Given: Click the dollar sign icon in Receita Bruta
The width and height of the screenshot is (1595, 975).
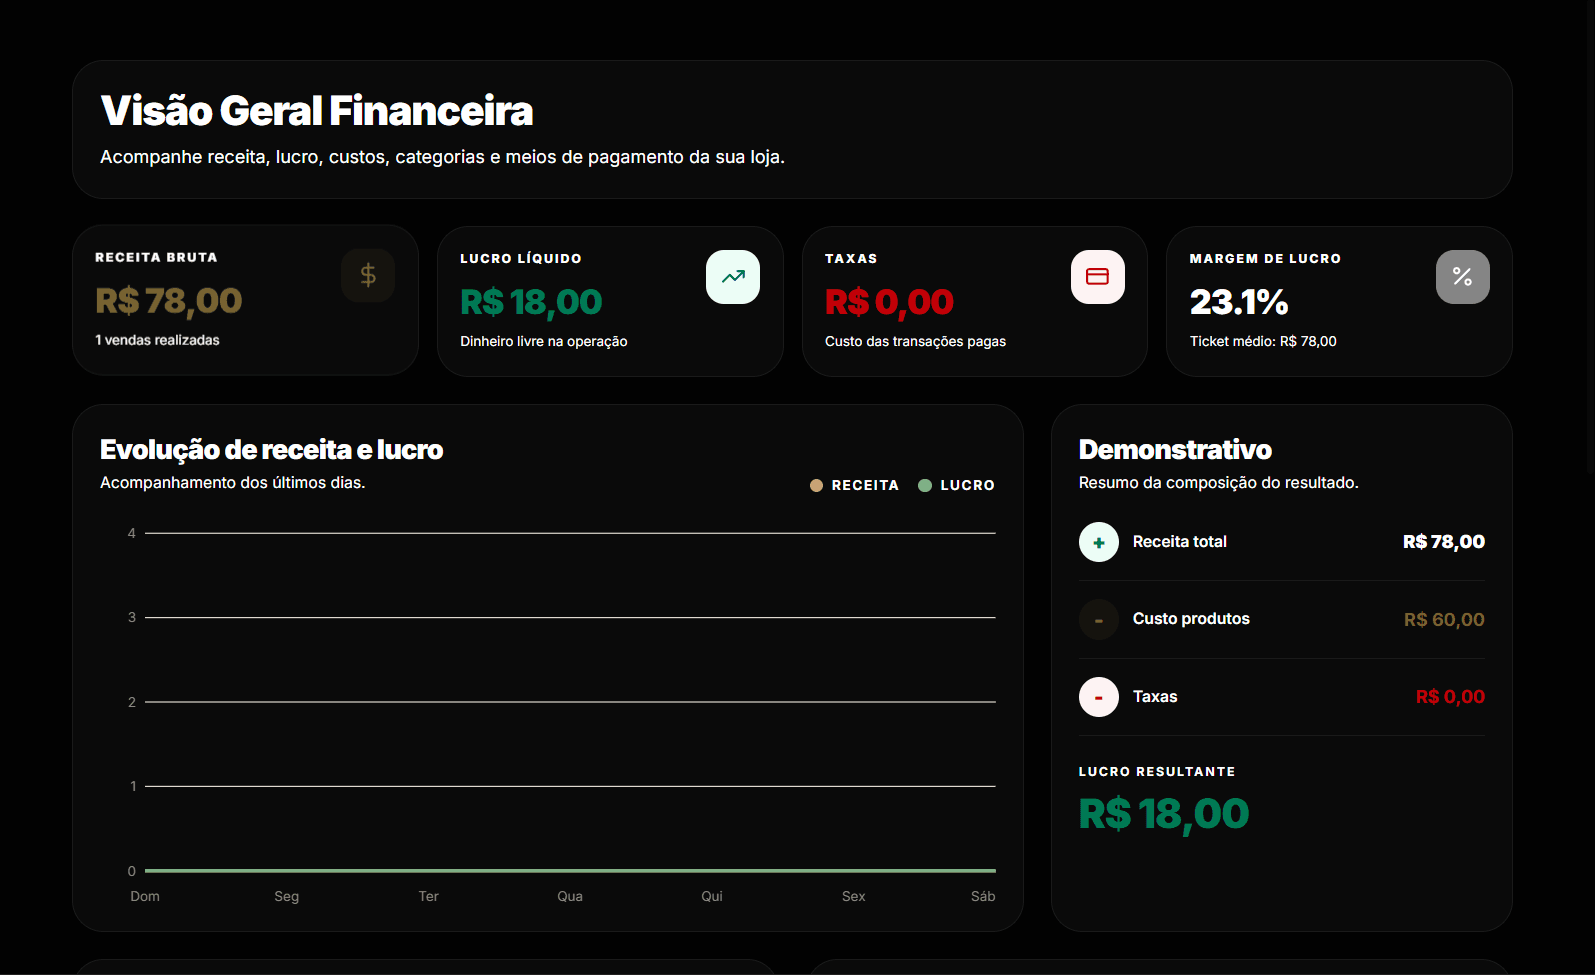Looking at the screenshot, I should click(368, 276).
